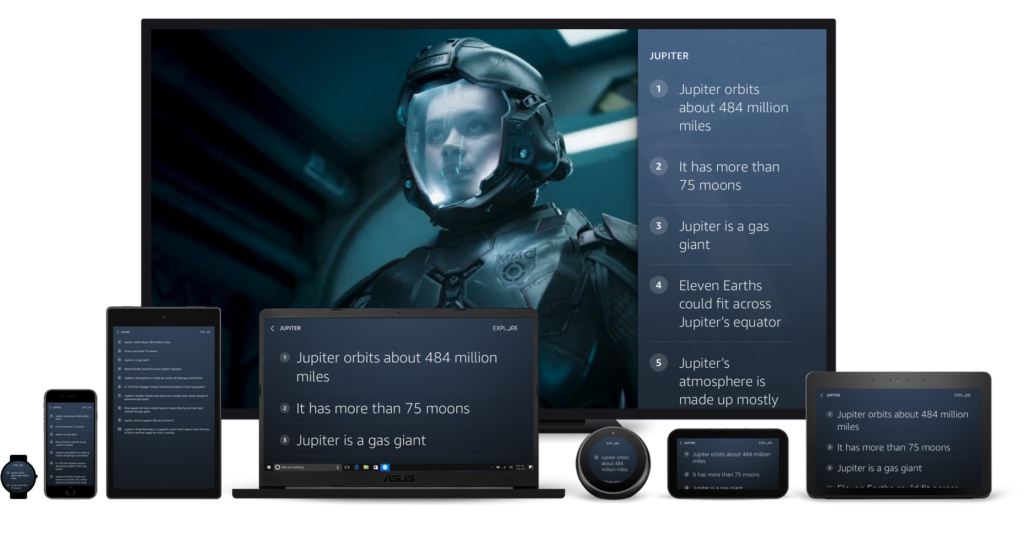Image resolution: width=1024 pixels, height=542 pixels.
Task: Click 'It has more than 75 moons' on laptop
Action: [x=382, y=408]
